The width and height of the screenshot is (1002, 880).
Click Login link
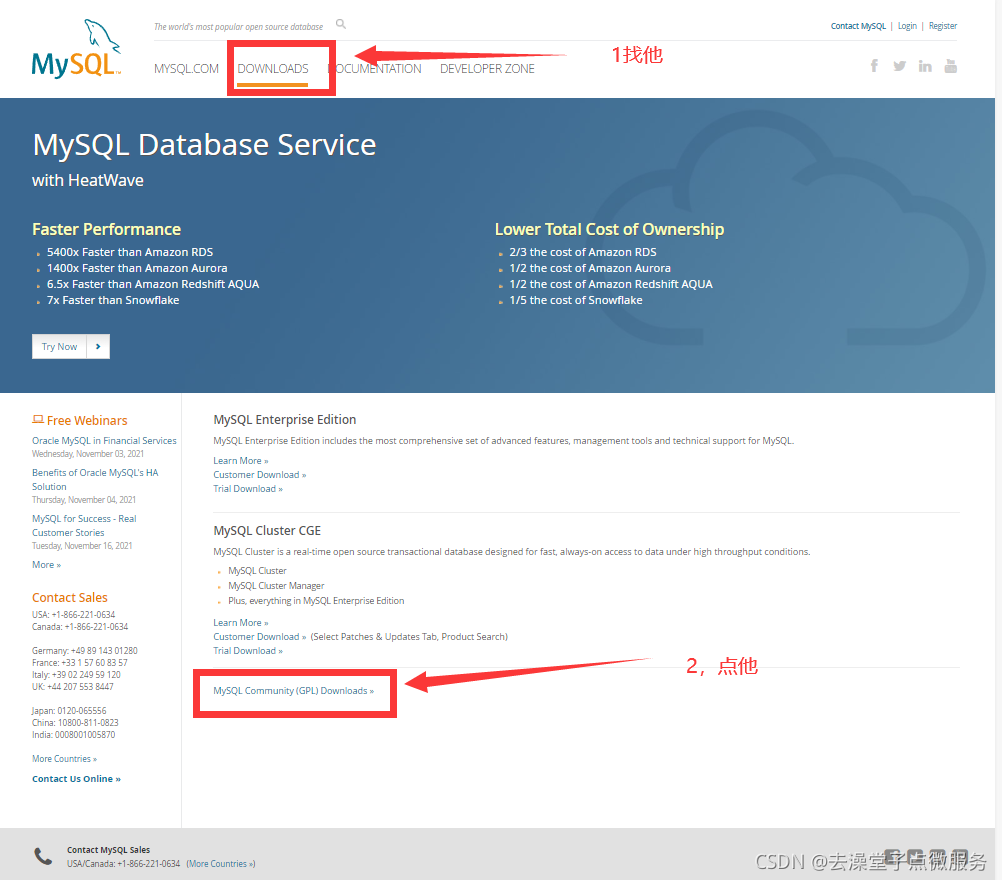tap(907, 26)
